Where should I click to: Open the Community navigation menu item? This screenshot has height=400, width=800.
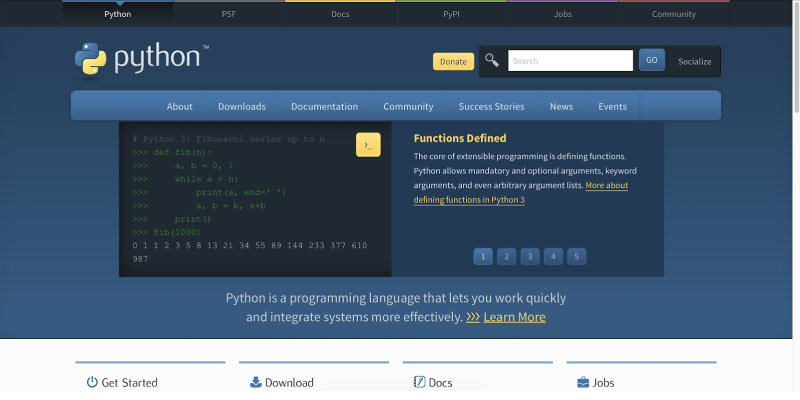coord(408,106)
